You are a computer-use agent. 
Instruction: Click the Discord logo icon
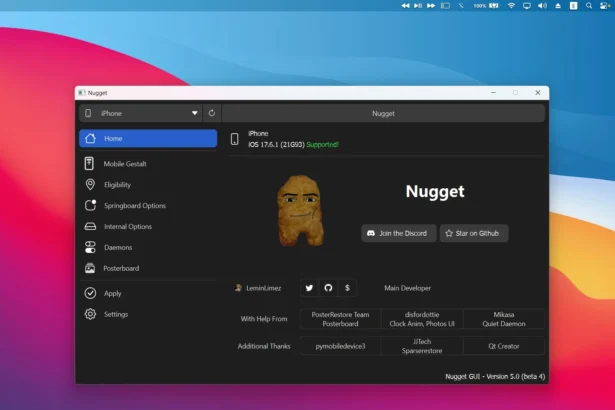pos(371,233)
